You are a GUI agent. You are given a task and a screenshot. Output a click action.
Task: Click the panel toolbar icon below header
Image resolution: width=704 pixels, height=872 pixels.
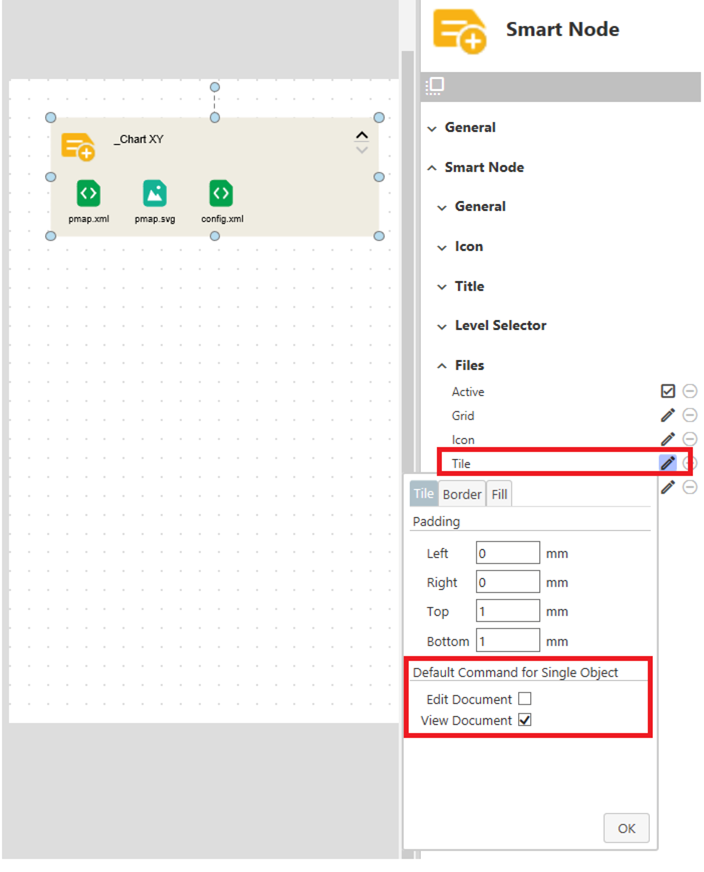435,86
